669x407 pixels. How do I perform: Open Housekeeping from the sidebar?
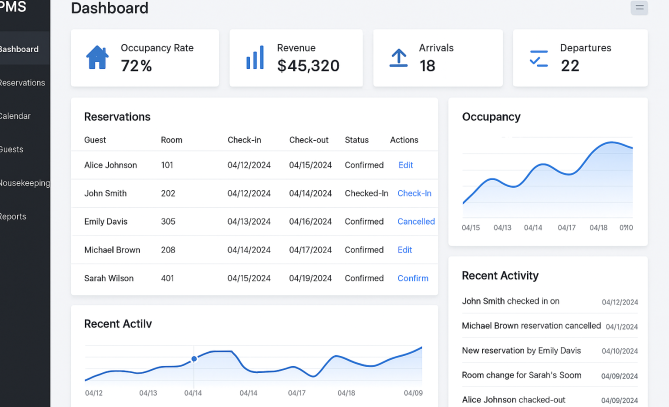tap(25, 183)
